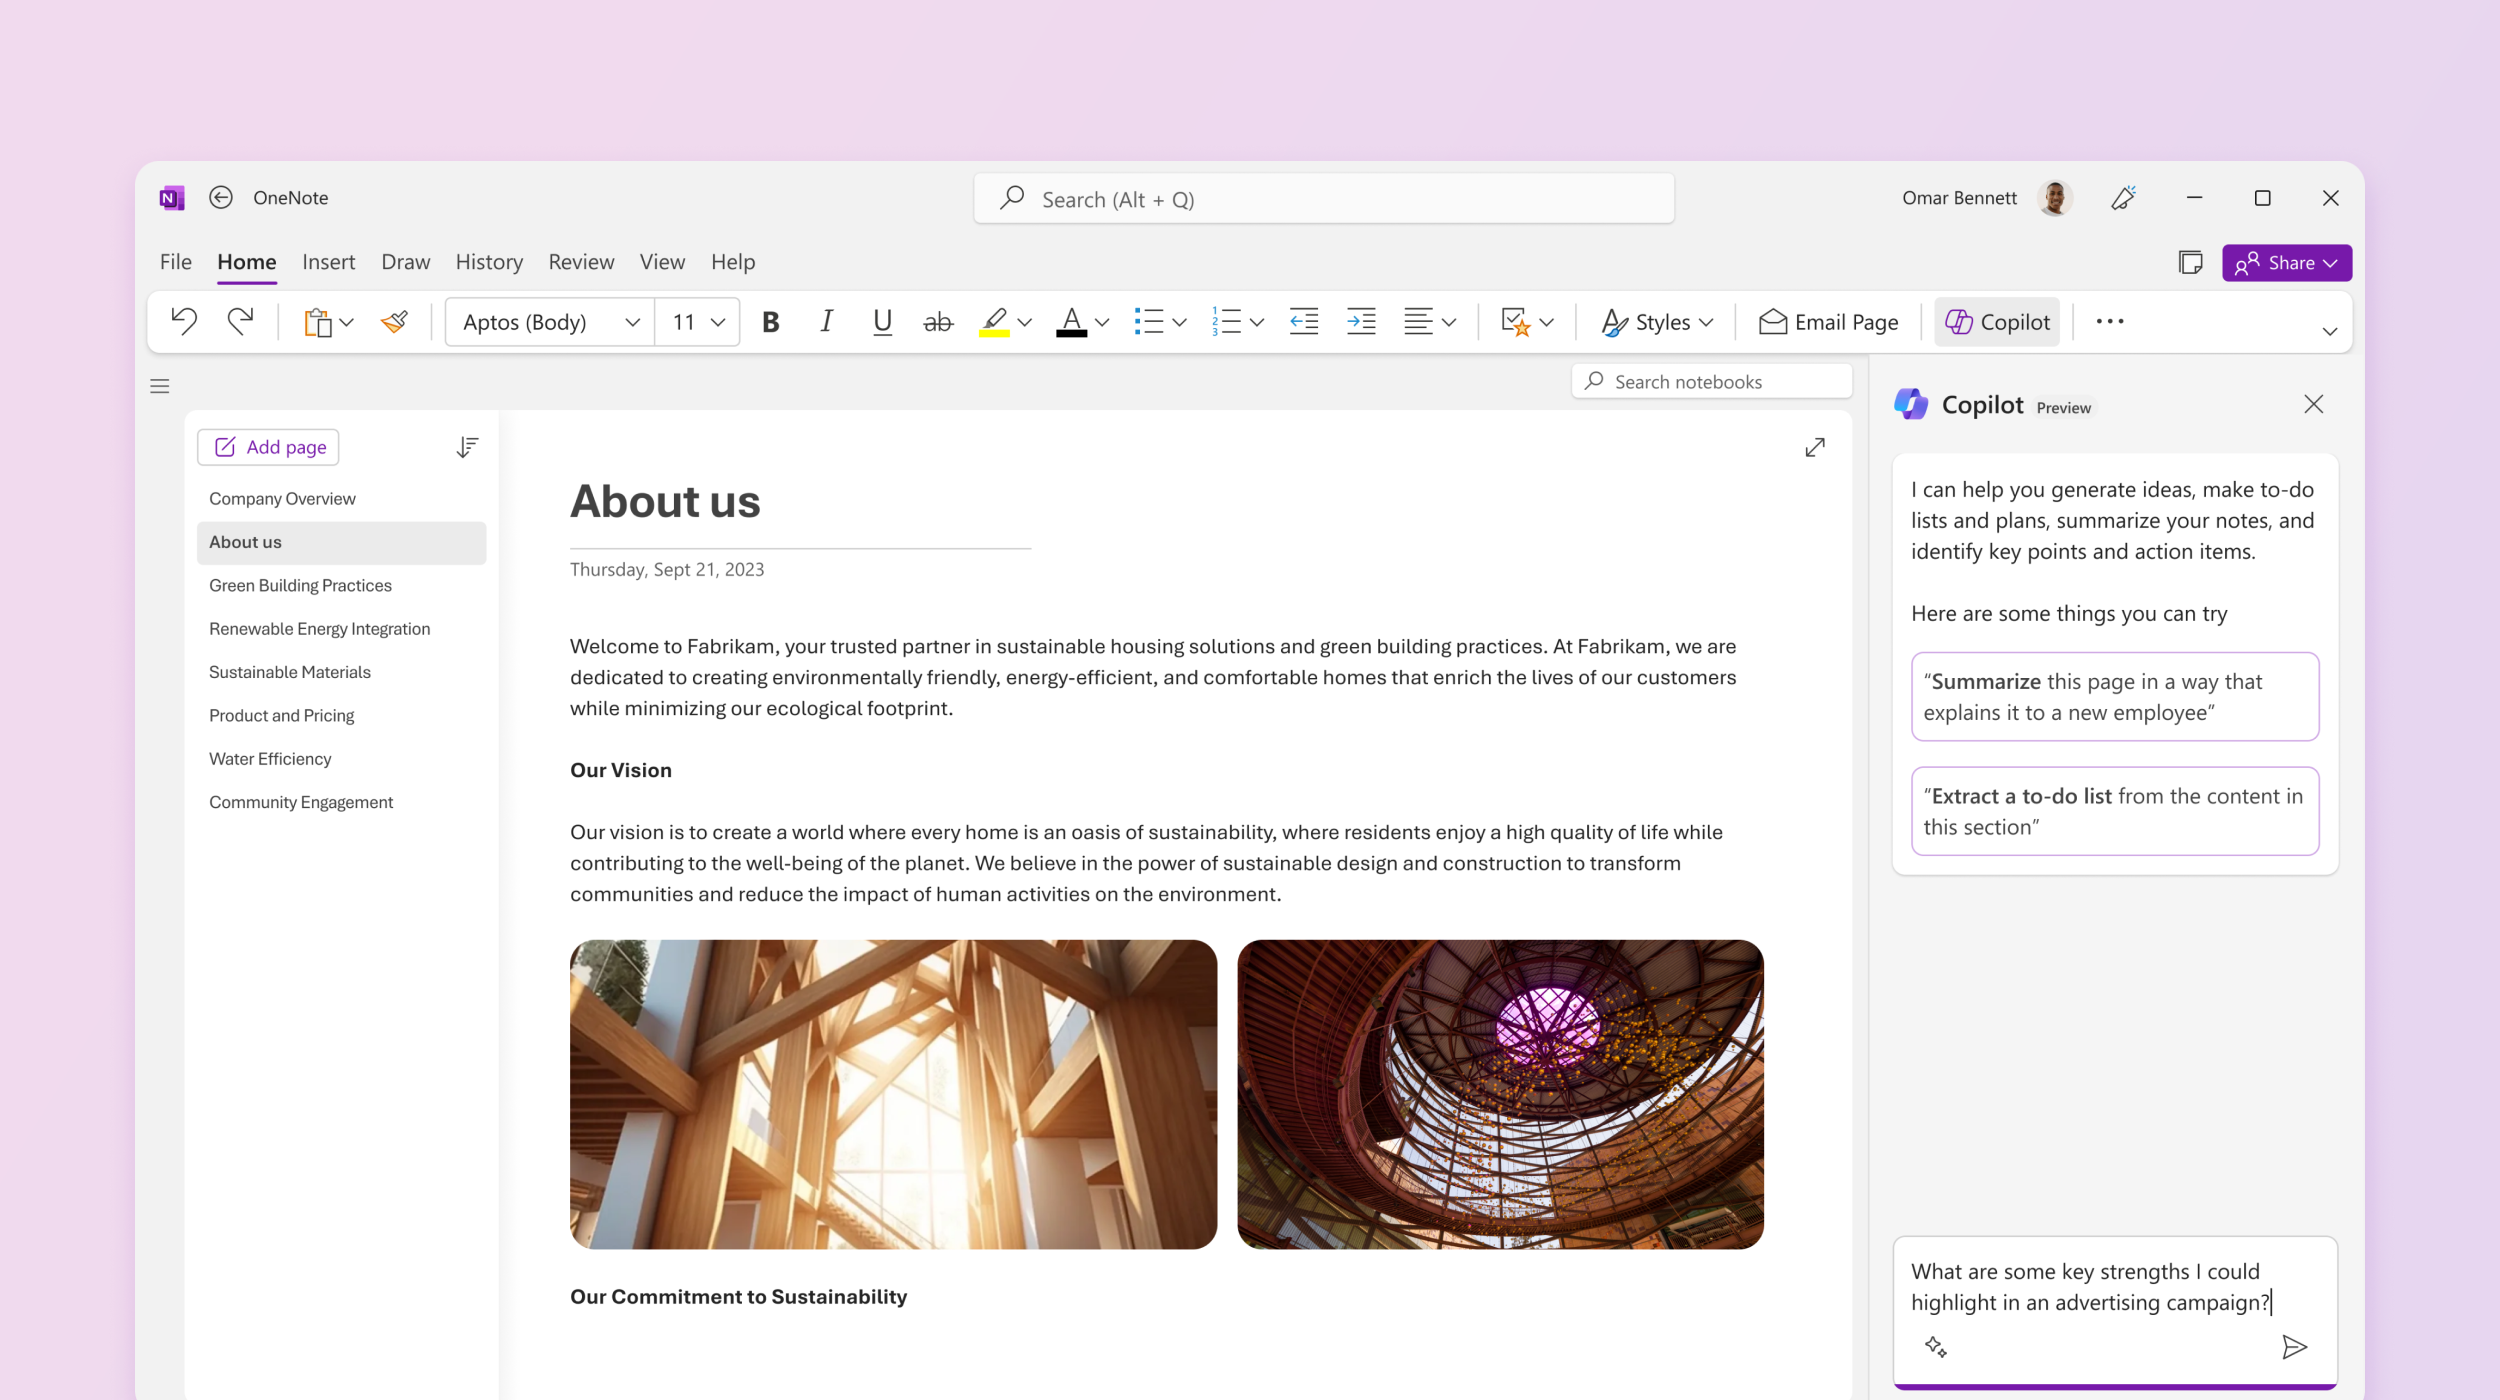Open the Green Building Practices page
This screenshot has width=2500, height=1400.
pyautogui.click(x=300, y=585)
